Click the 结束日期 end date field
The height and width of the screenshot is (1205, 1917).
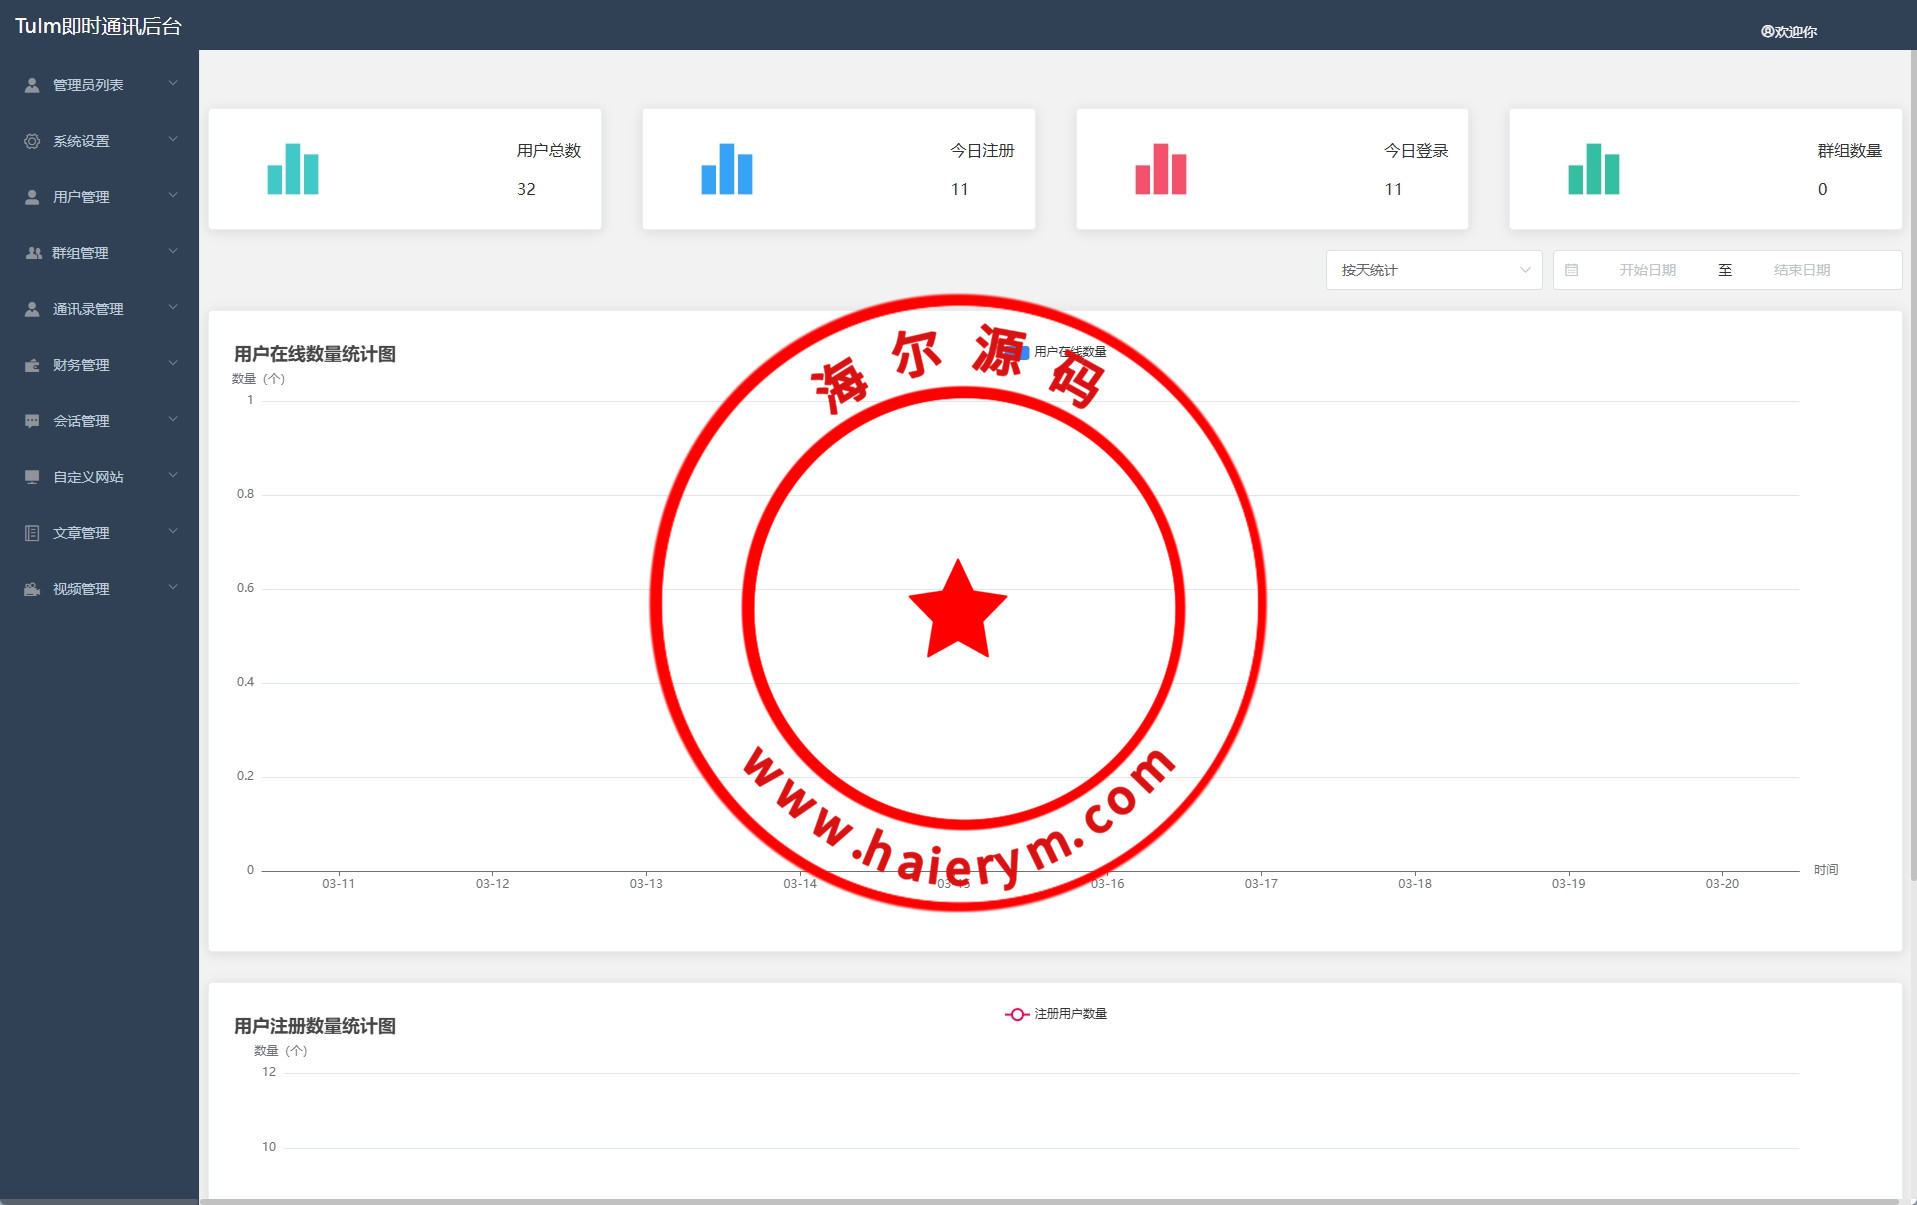tap(1801, 270)
